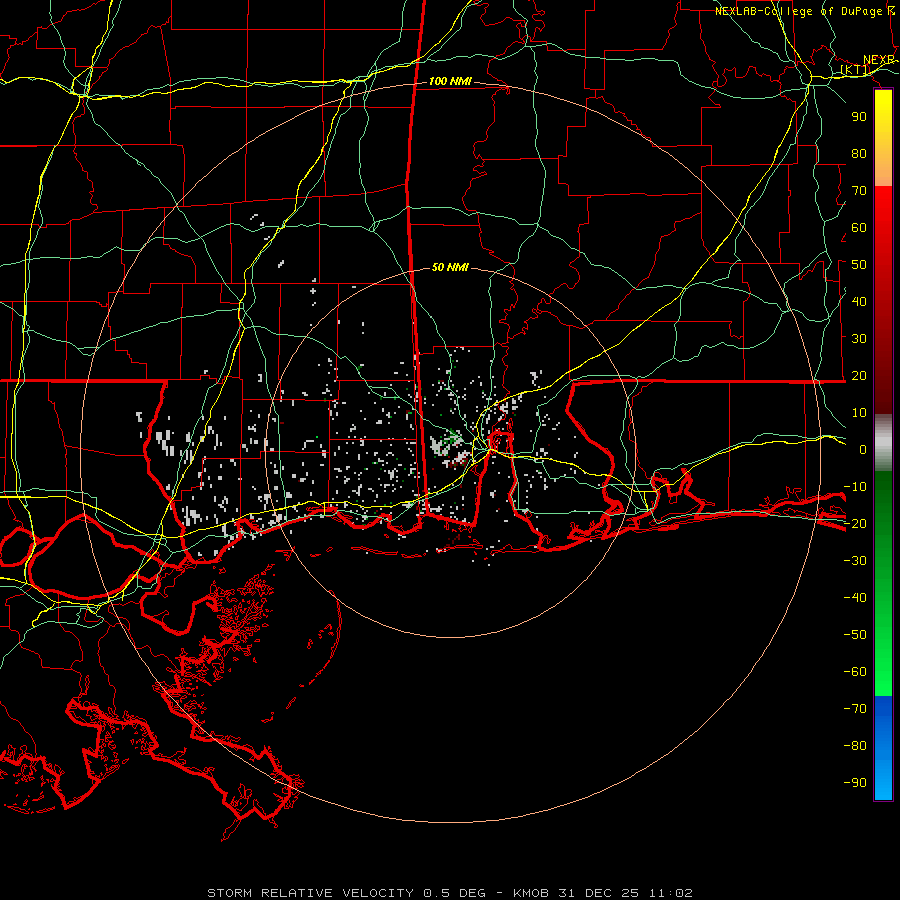Click the -10 value on the velocity scale
Image resolution: width=900 pixels, height=900 pixels.
coord(855,487)
